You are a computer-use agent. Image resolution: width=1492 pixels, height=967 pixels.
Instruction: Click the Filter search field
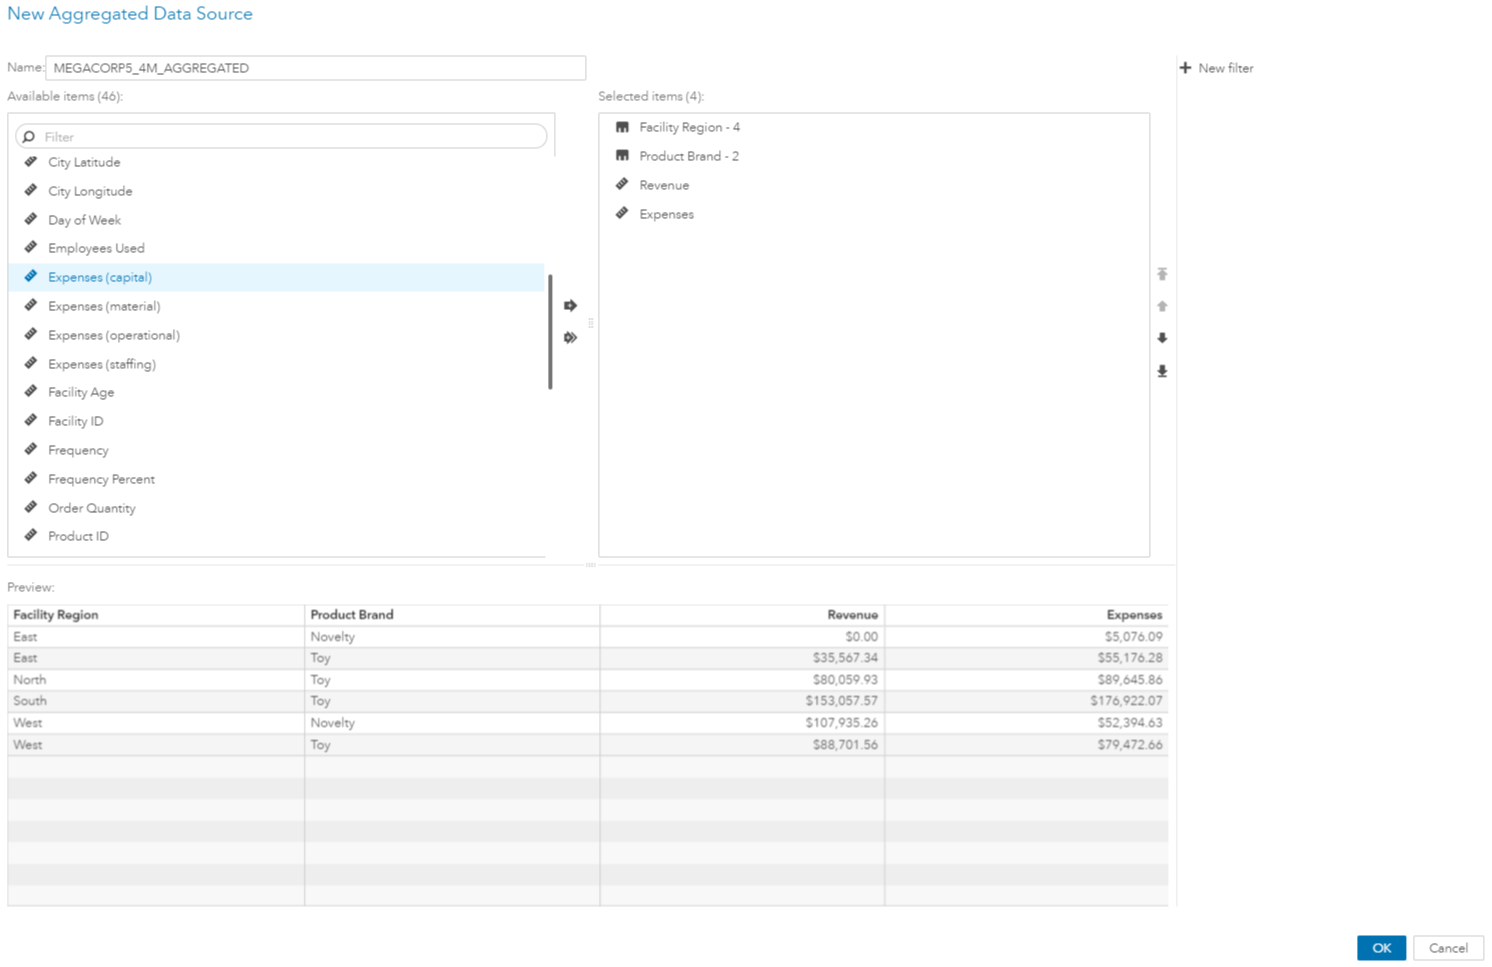click(x=280, y=136)
